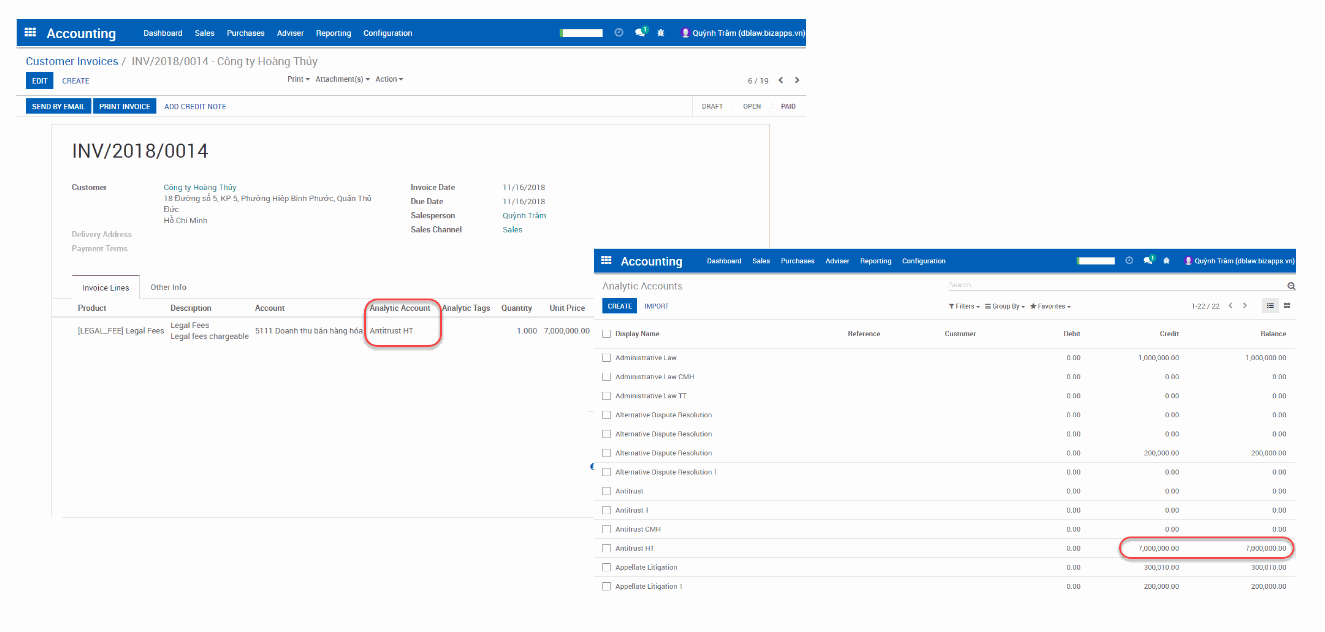Screen dimensions: 1325x632
Task: Open the Reporting menu
Action: 333,33
